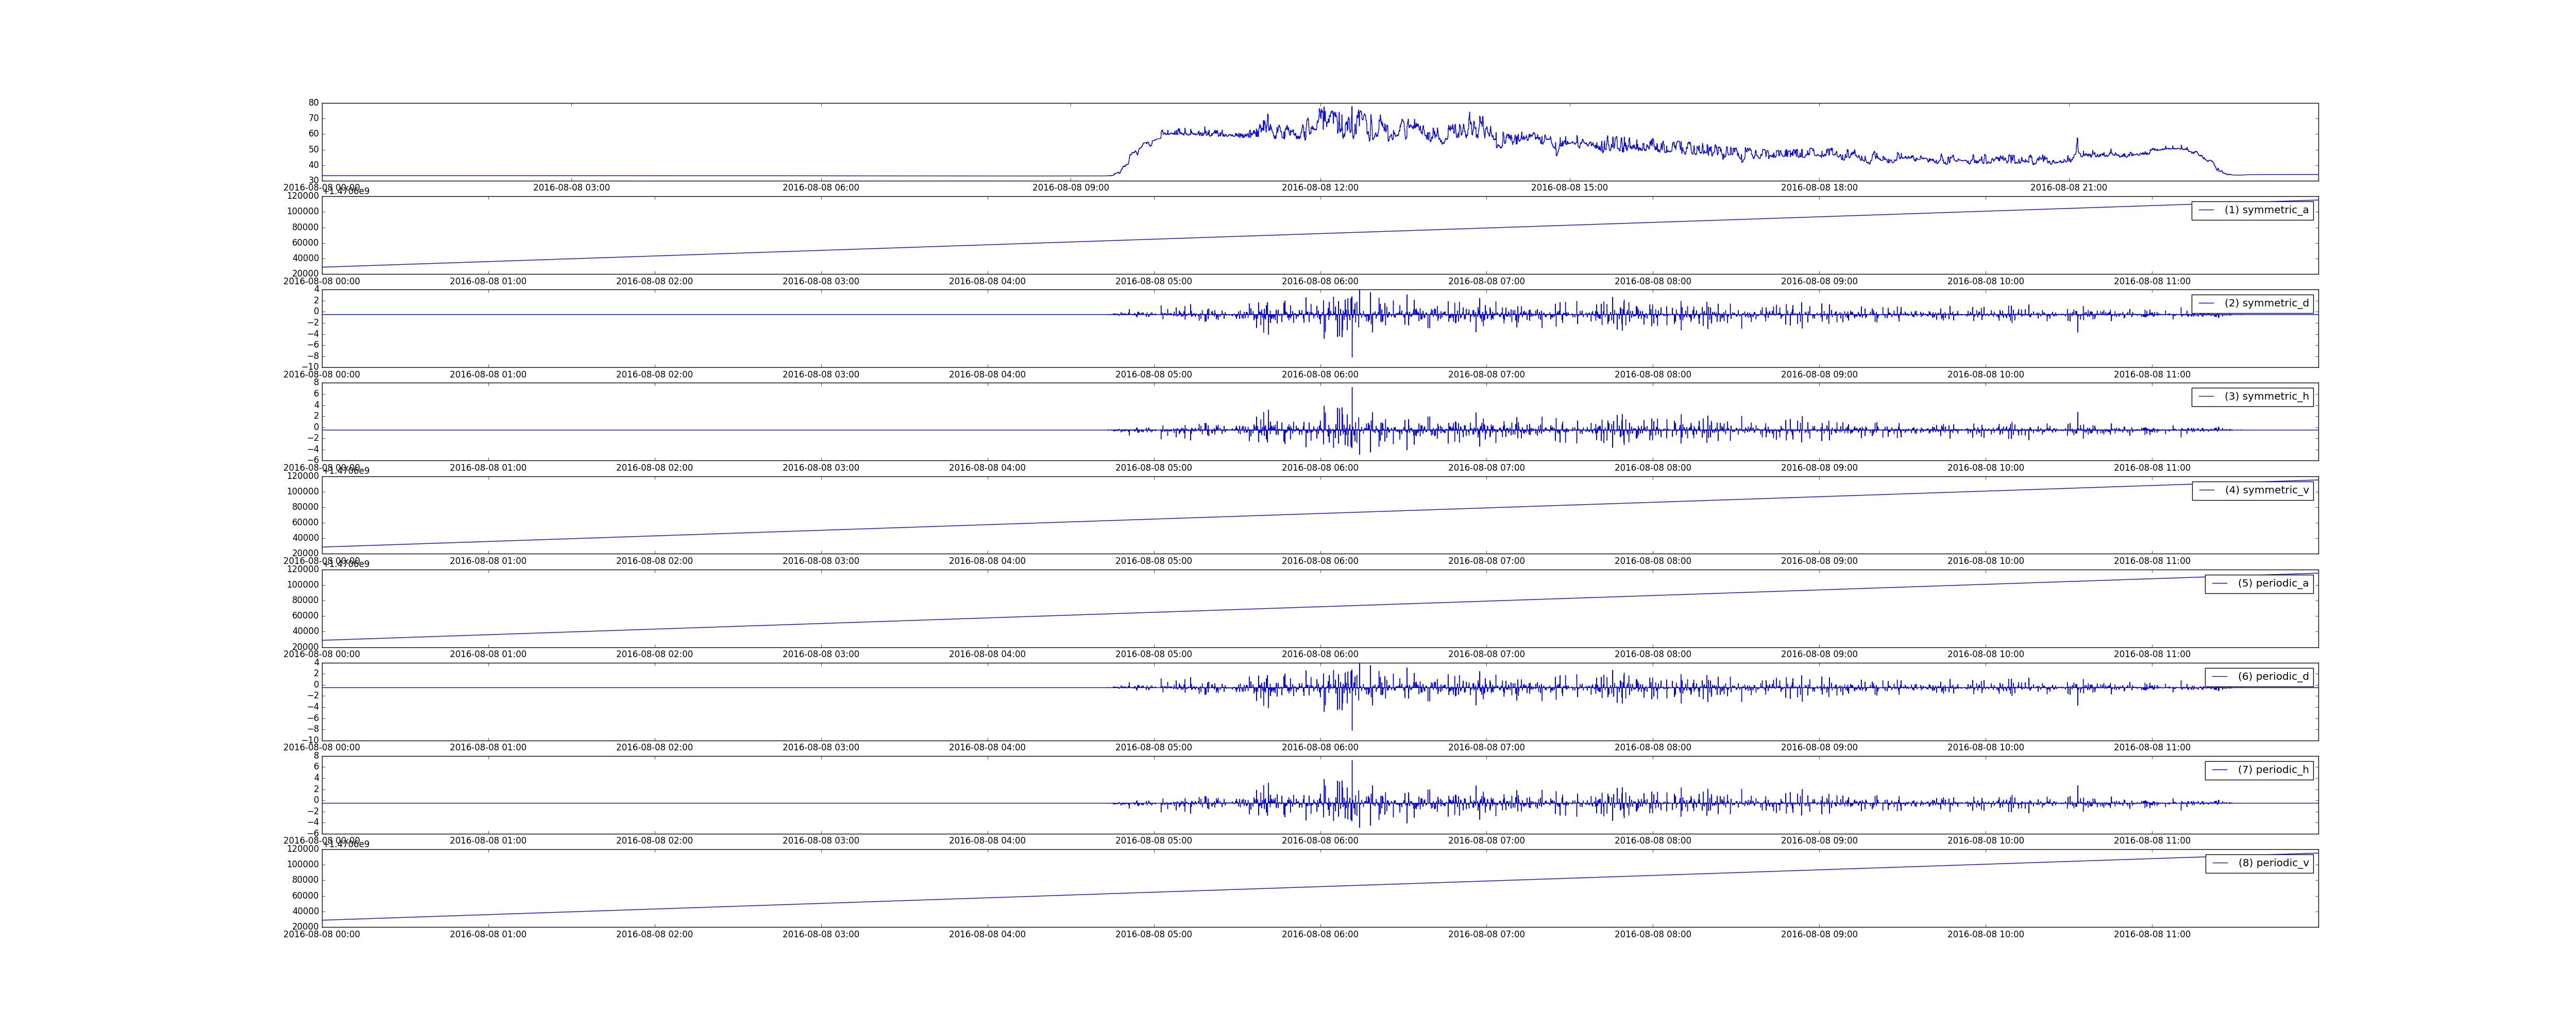
Task: Click the 11:00 tick label under periodic_v plot
Action: click(x=2151, y=934)
